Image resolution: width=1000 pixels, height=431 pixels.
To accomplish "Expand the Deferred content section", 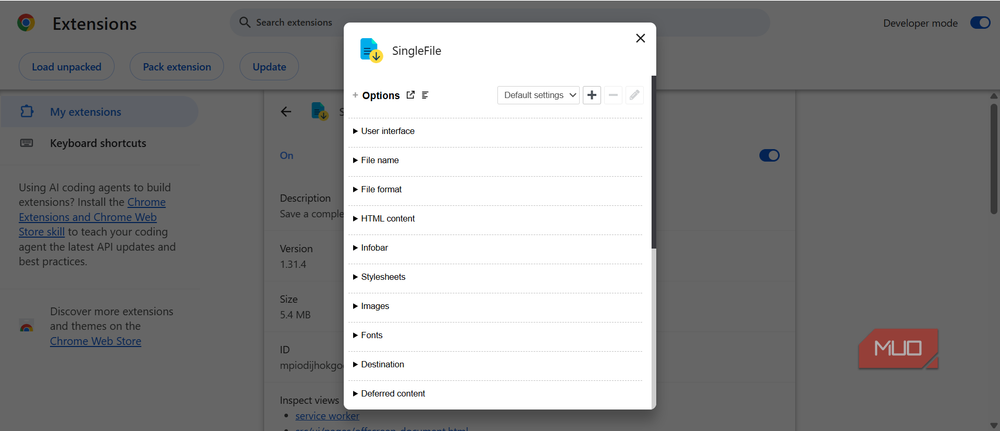I will point(497,393).
